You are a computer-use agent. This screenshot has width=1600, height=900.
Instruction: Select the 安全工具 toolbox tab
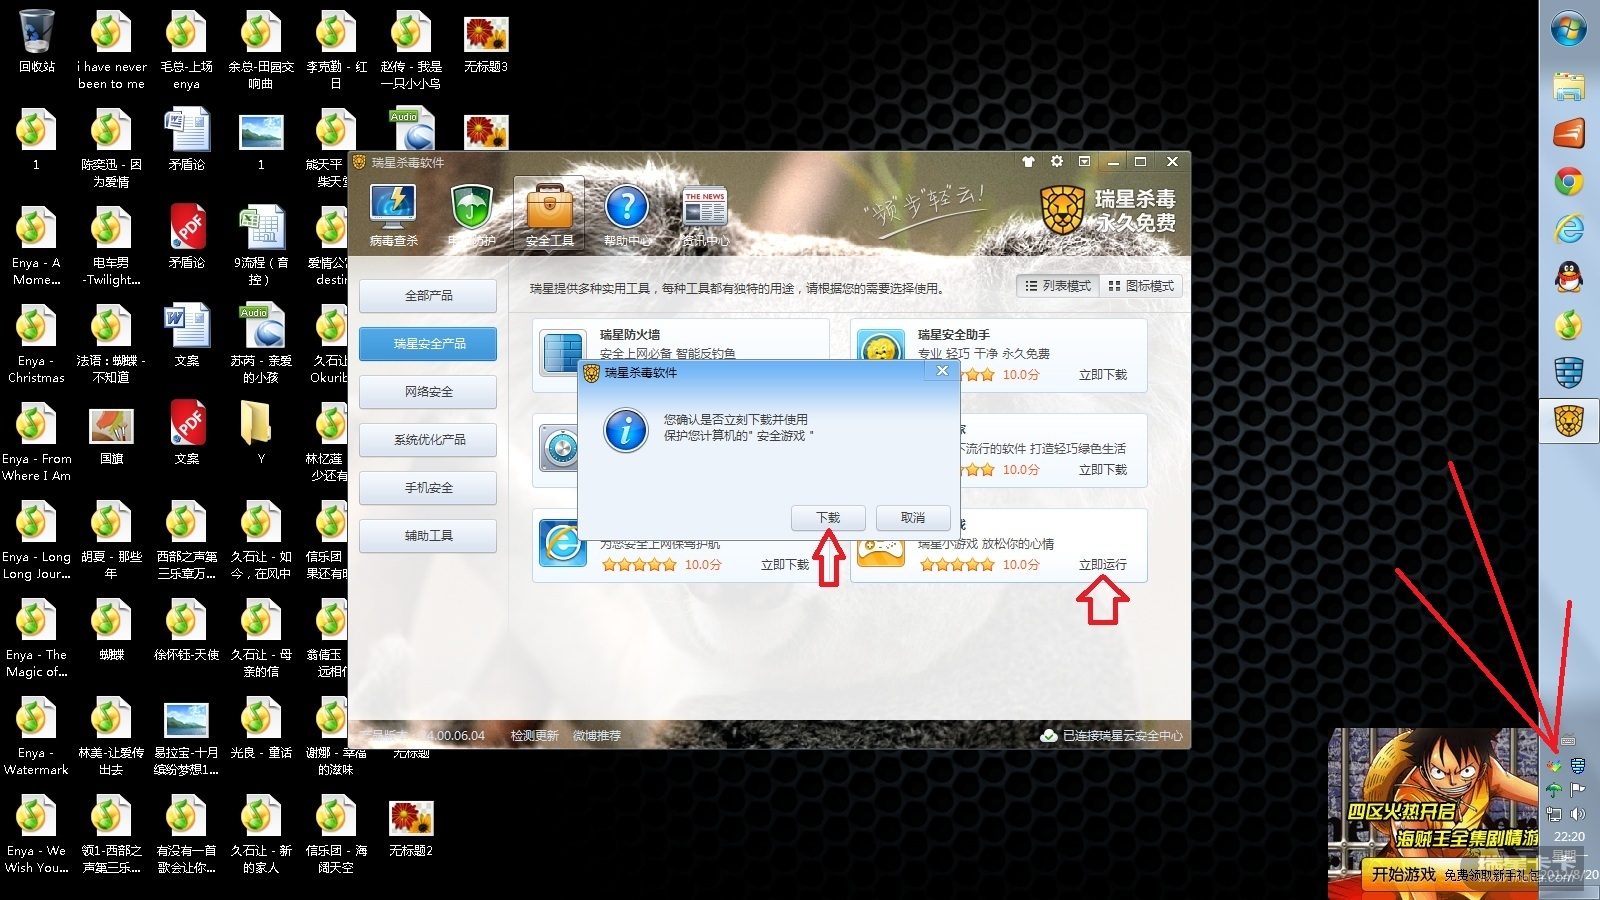[x=549, y=214]
